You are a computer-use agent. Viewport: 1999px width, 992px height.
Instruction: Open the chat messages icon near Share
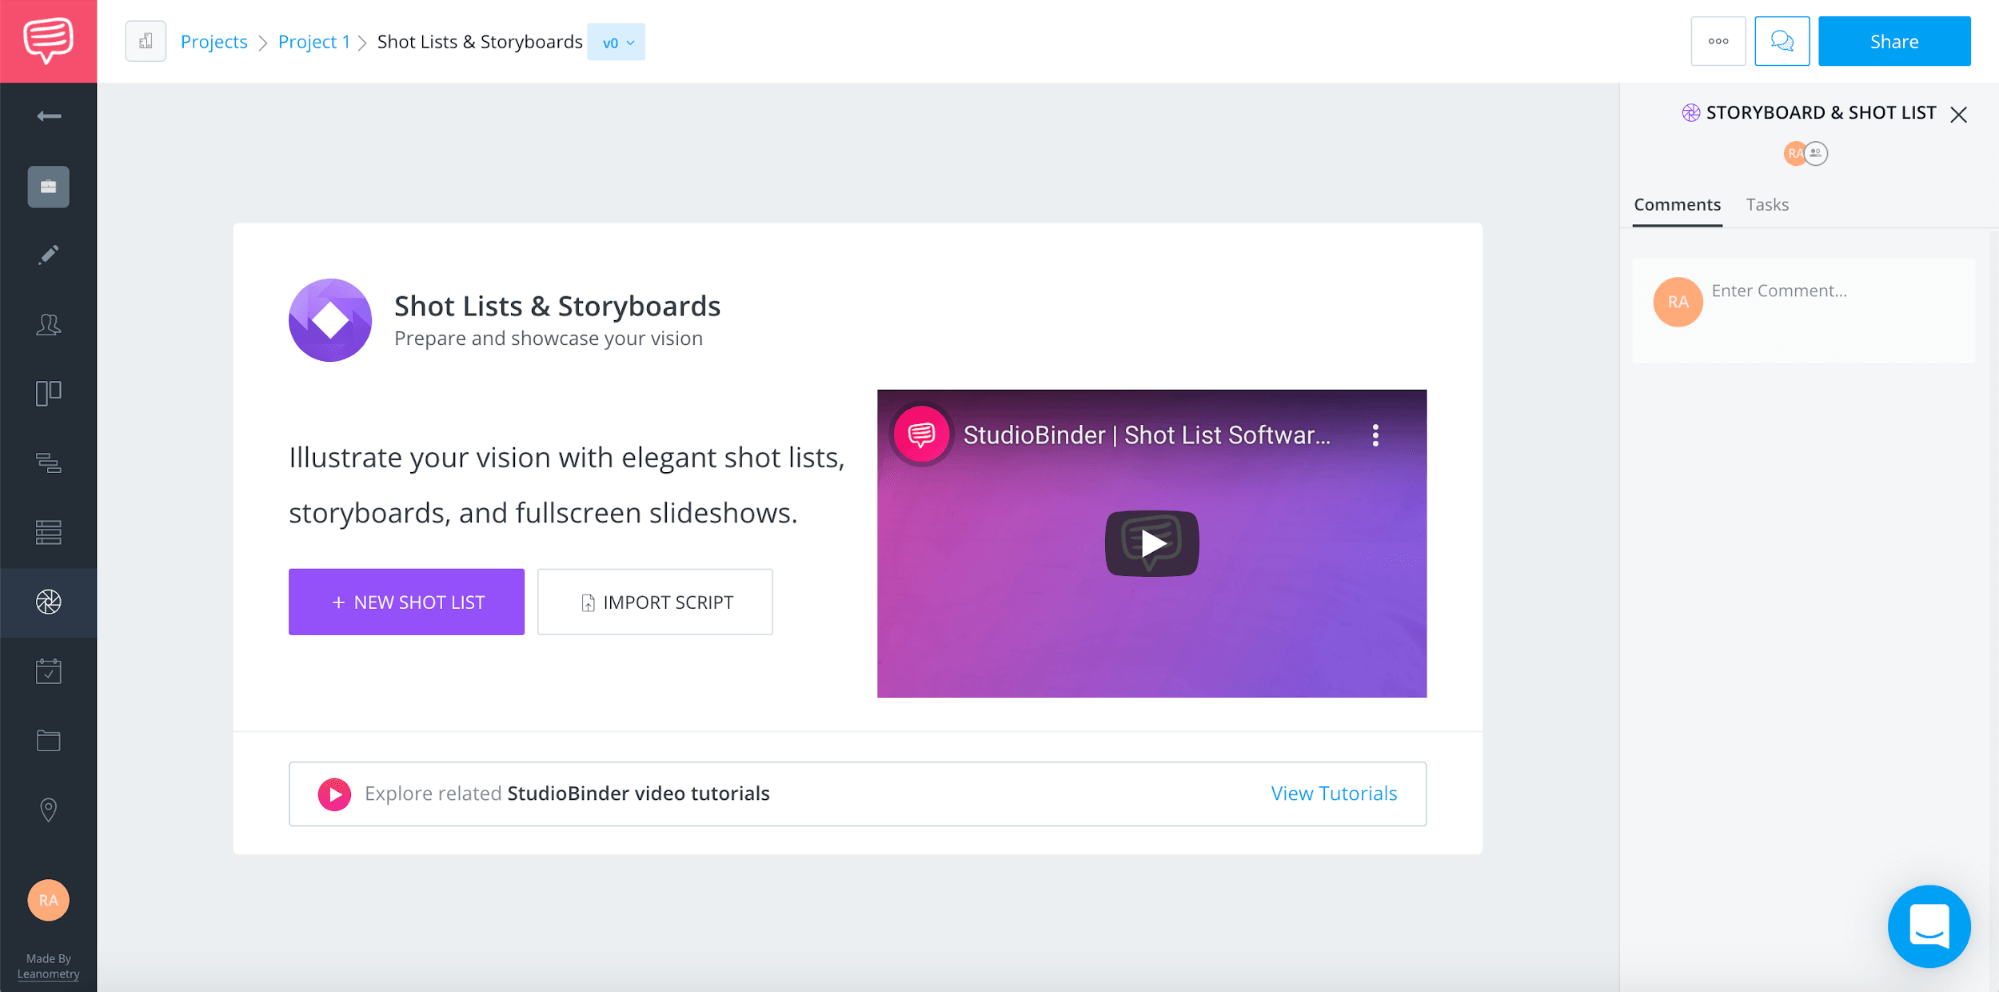click(1782, 41)
